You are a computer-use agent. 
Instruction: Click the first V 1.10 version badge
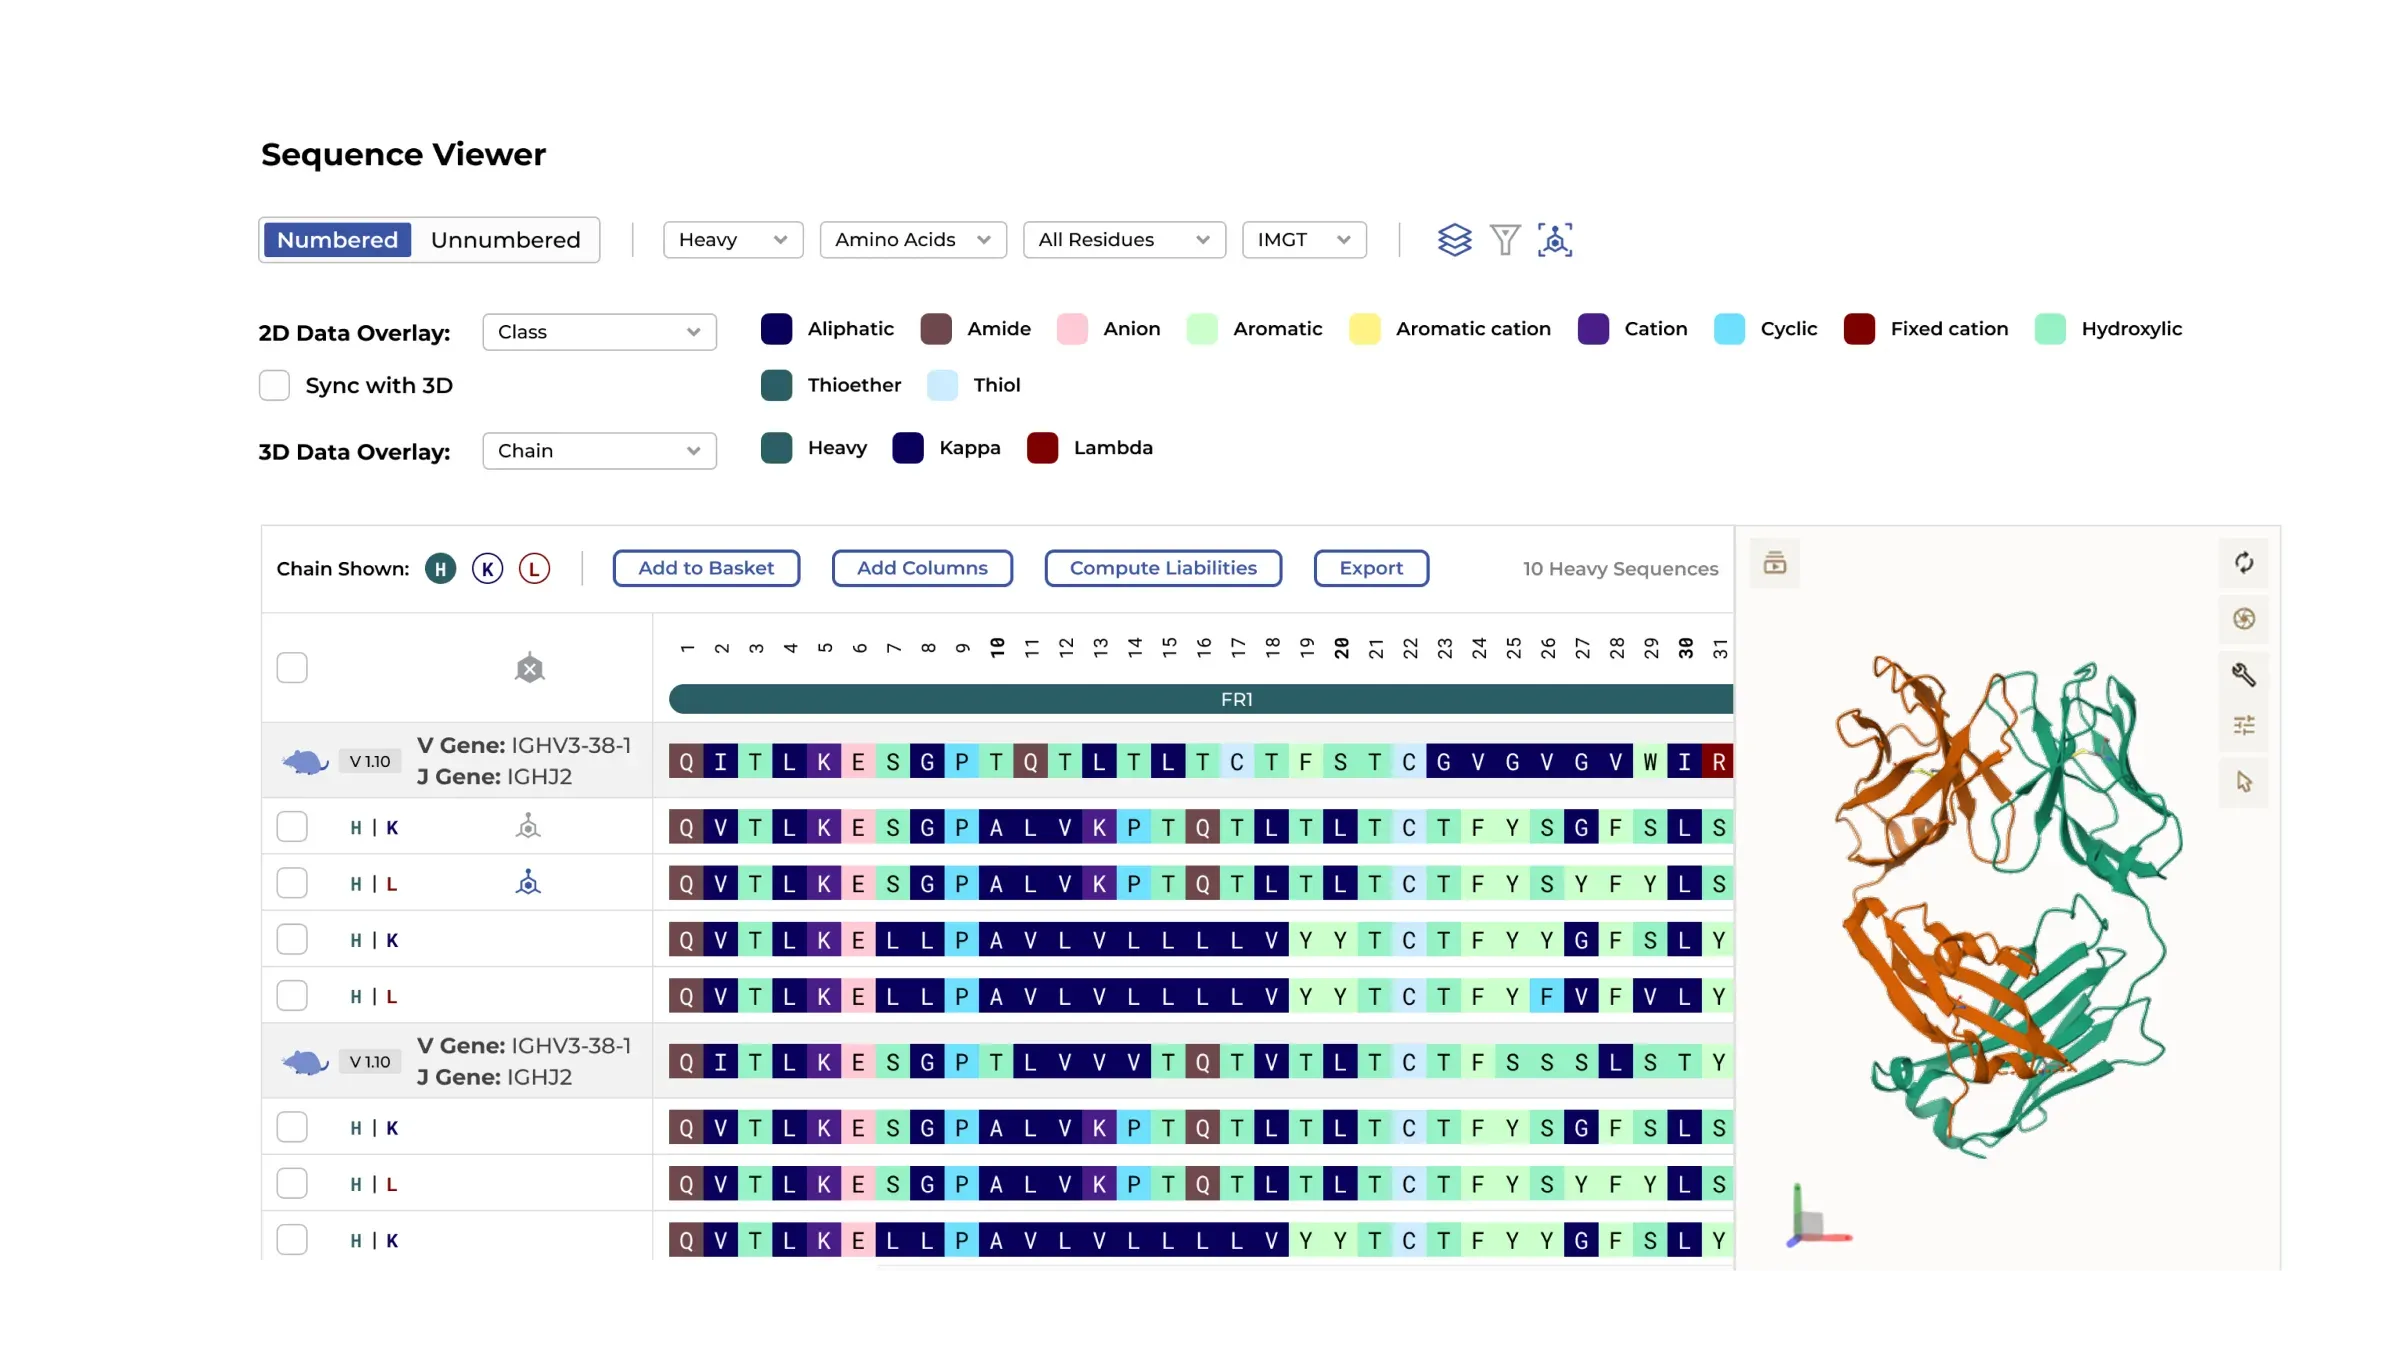coord(370,762)
